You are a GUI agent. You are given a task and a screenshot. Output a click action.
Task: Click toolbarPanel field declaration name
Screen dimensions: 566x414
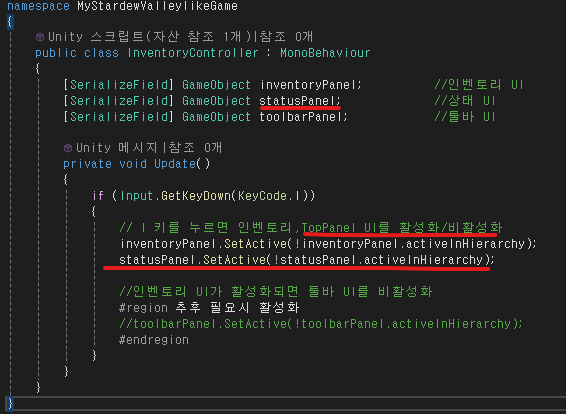click(x=300, y=117)
